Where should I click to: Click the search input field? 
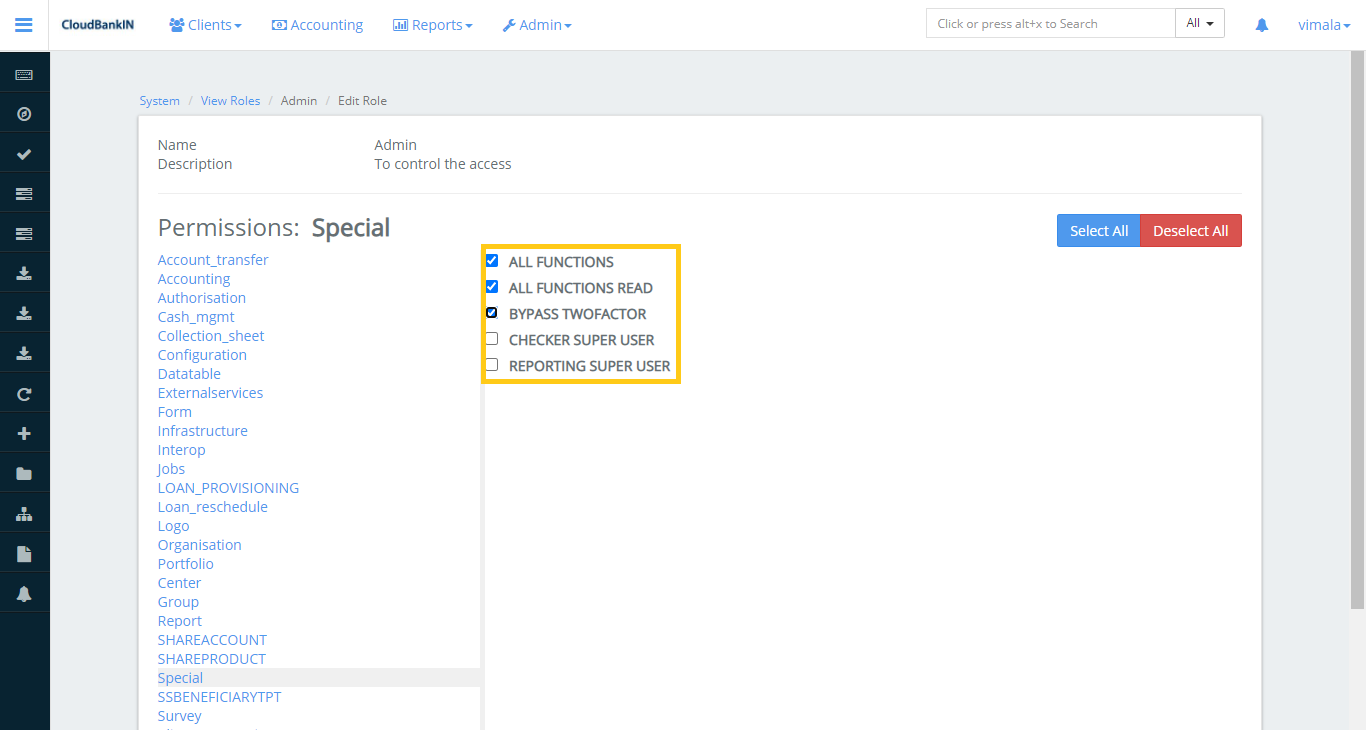(1050, 22)
